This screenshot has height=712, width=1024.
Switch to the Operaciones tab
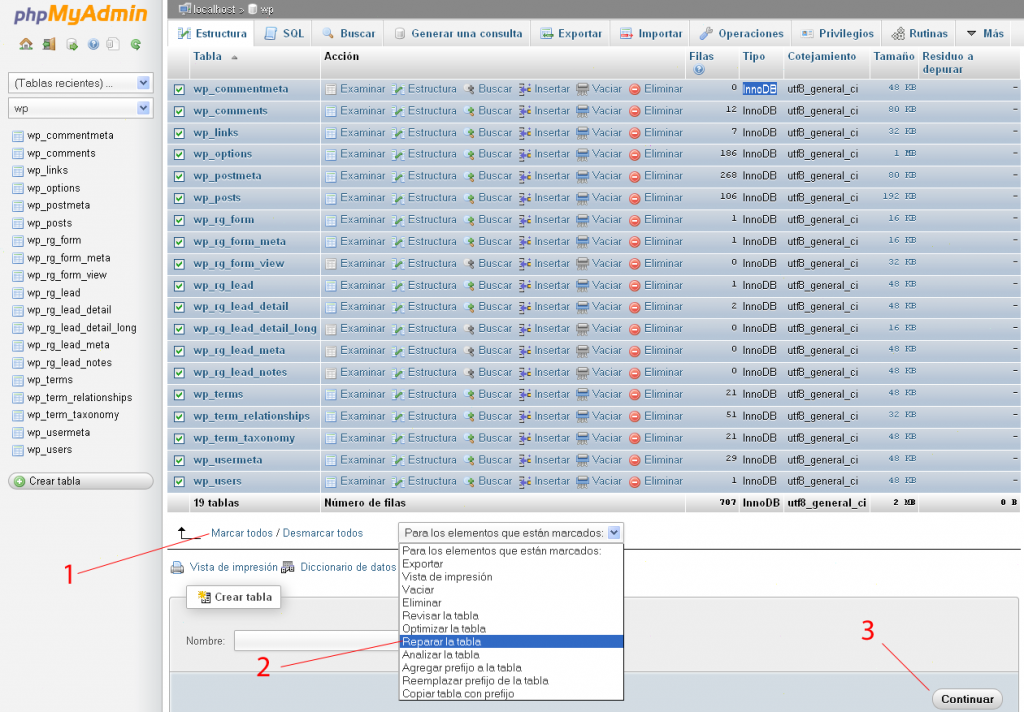[x=741, y=33]
